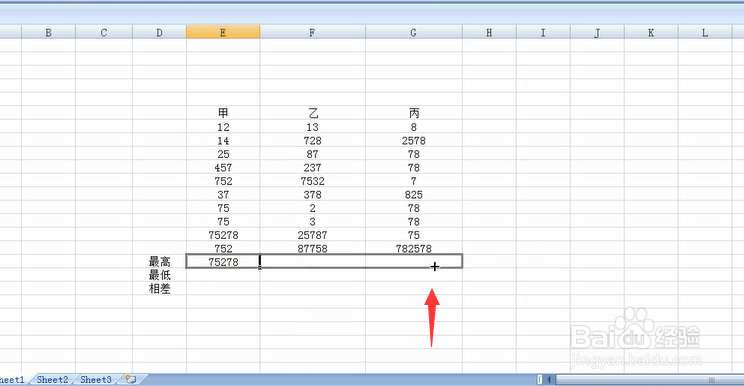The width and height of the screenshot is (744, 386).
Task: Select the 丙 header cell
Action: point(414,113)
